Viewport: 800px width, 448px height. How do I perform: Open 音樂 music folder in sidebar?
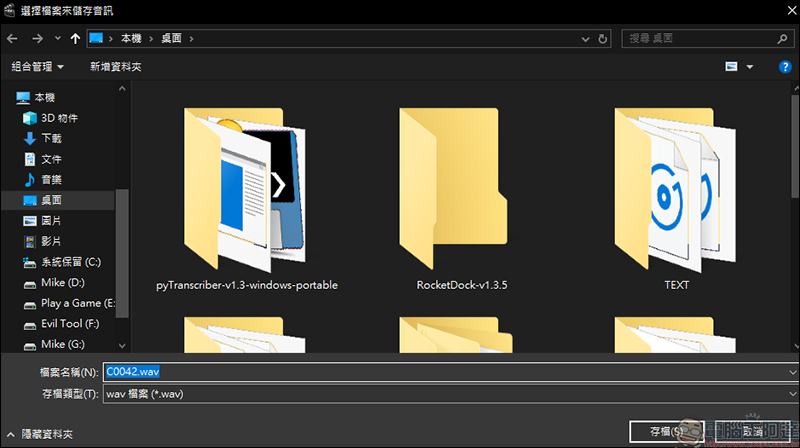50,179
